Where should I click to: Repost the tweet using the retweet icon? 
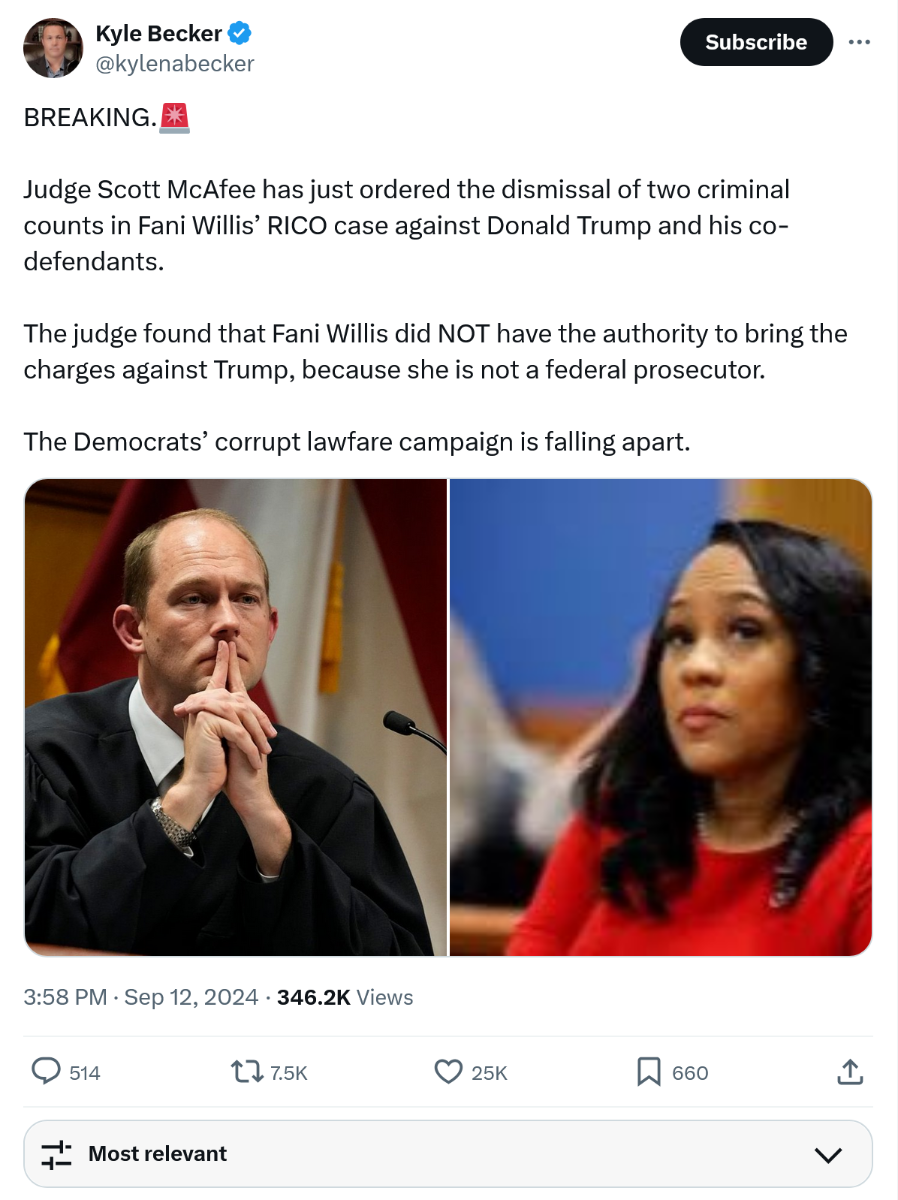pyautogui.click(x=243, y=1072)
